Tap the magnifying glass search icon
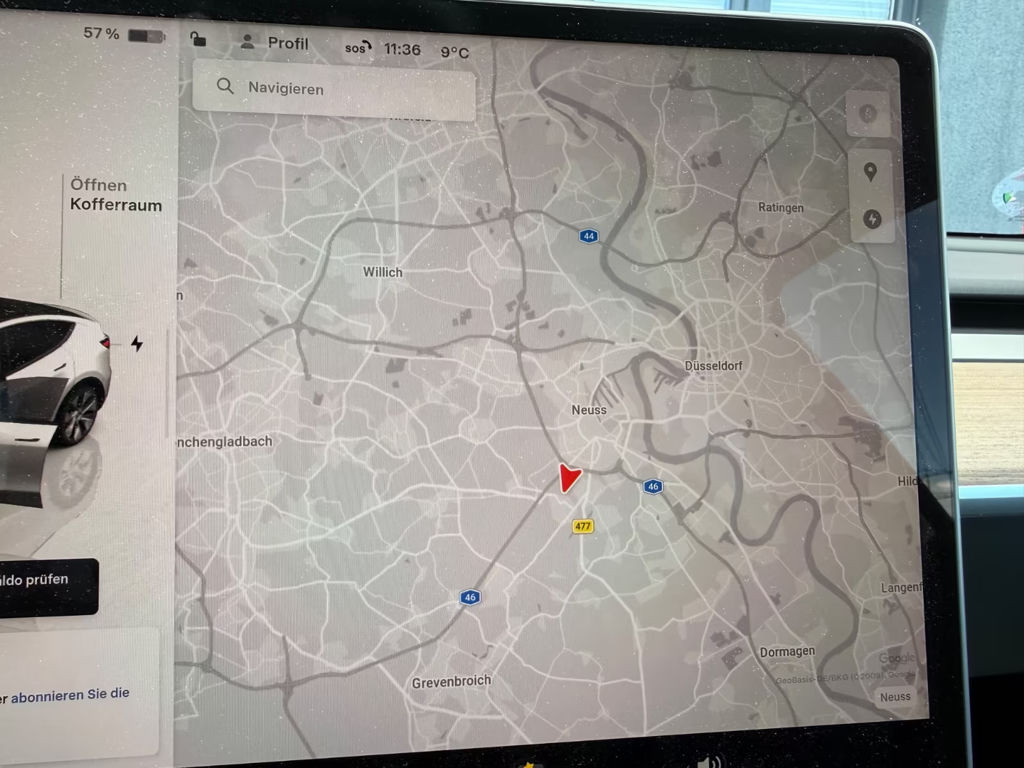The image size is (1024, 768). [x=225, y=87]
